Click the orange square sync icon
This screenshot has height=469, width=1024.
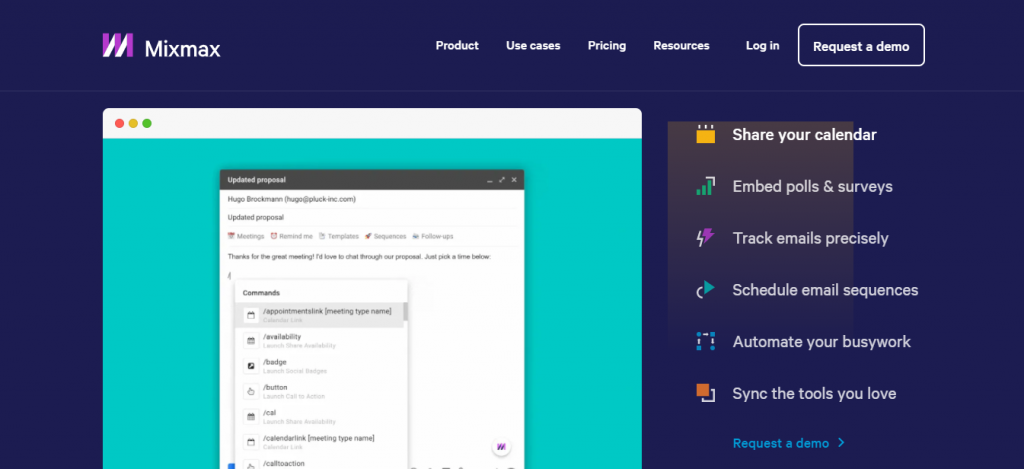705,393
